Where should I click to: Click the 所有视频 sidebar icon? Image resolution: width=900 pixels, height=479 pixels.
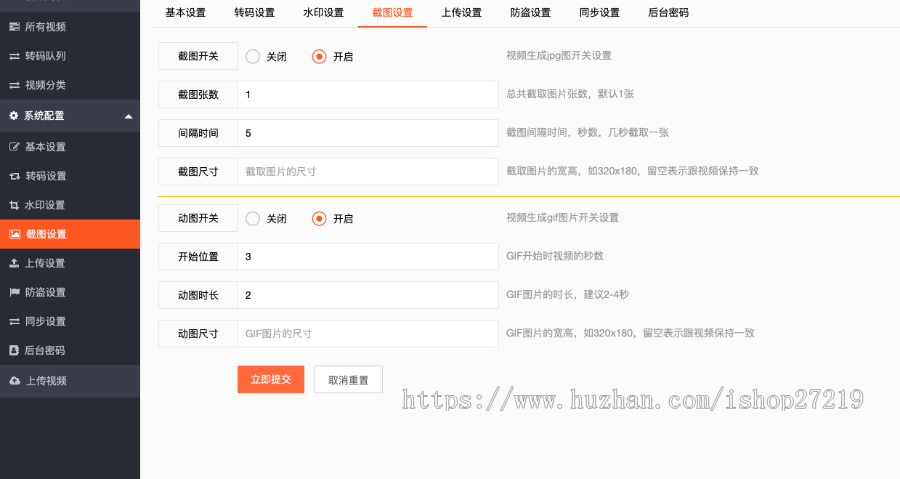click(14, 26)
